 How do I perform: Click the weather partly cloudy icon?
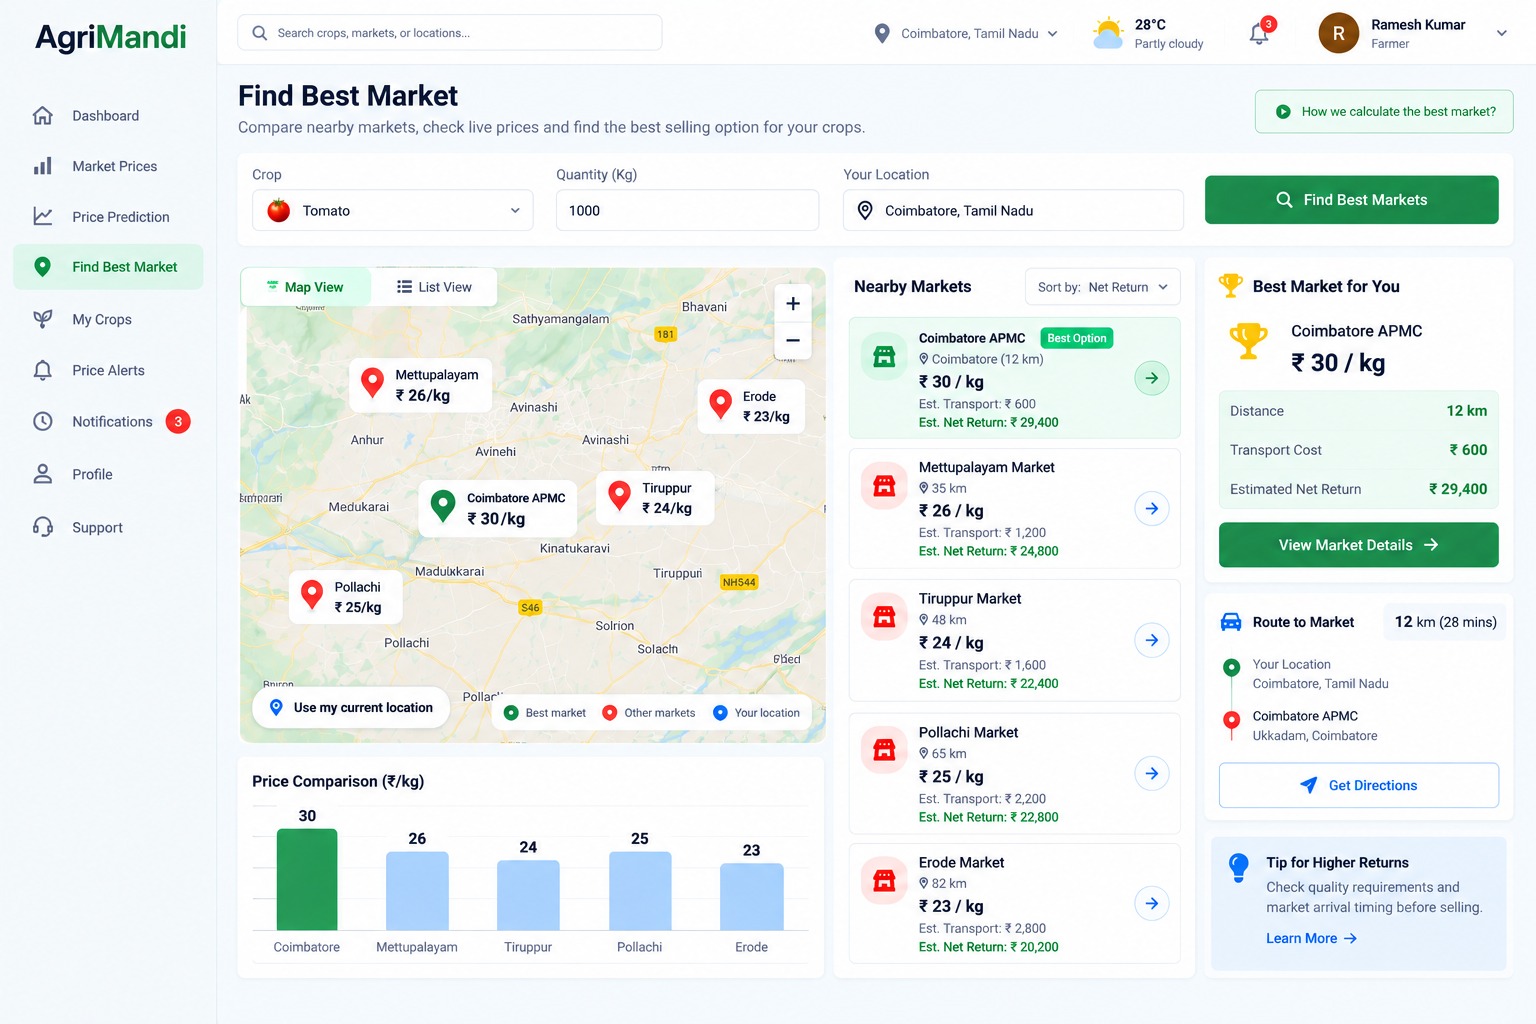1108,33
